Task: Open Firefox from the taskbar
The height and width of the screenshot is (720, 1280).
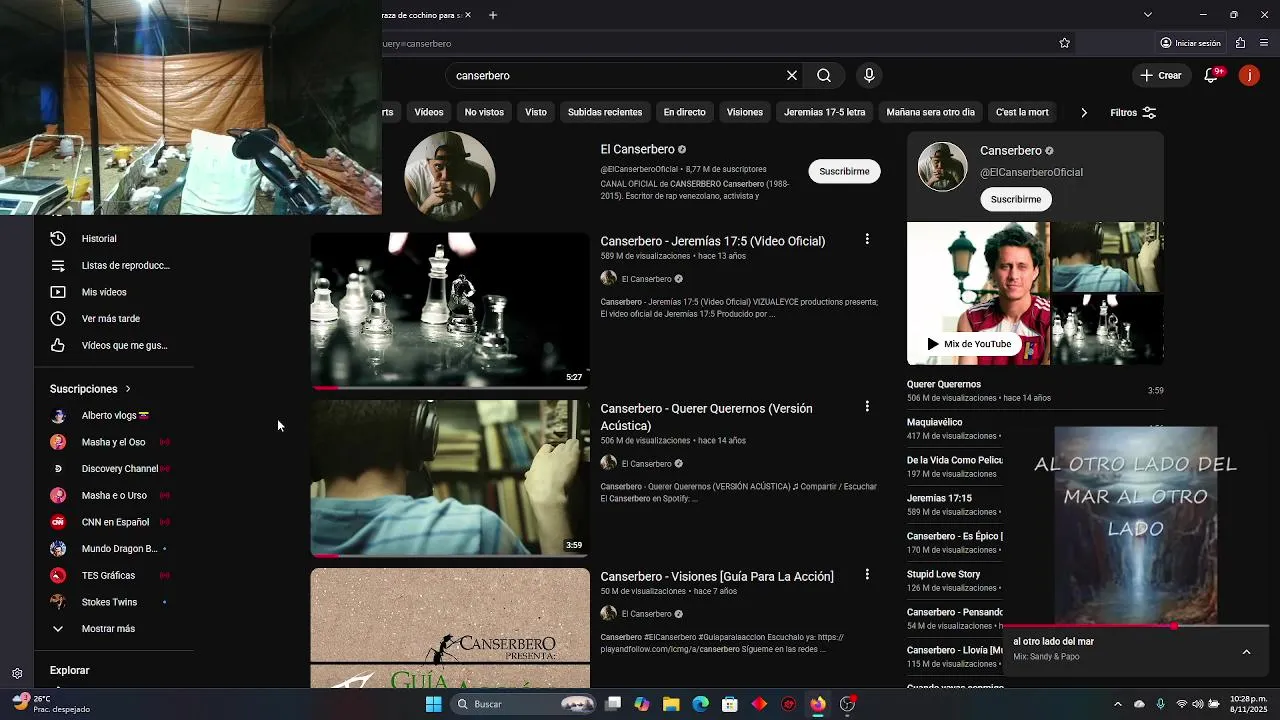Action: click(818, 704)
